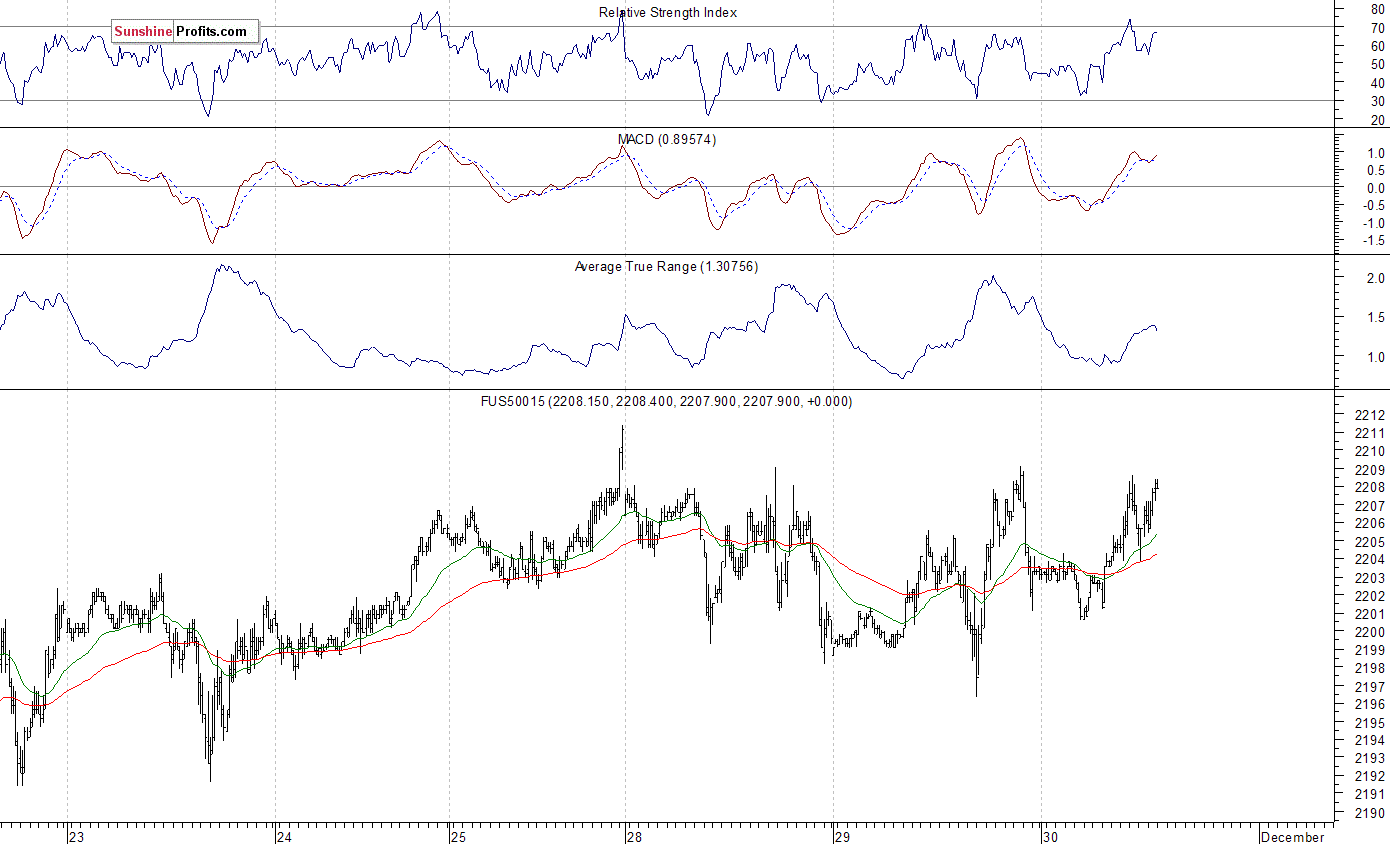Click ATR axis value 1.0
Viewport: 1390px width, 844px height.
1375,357
